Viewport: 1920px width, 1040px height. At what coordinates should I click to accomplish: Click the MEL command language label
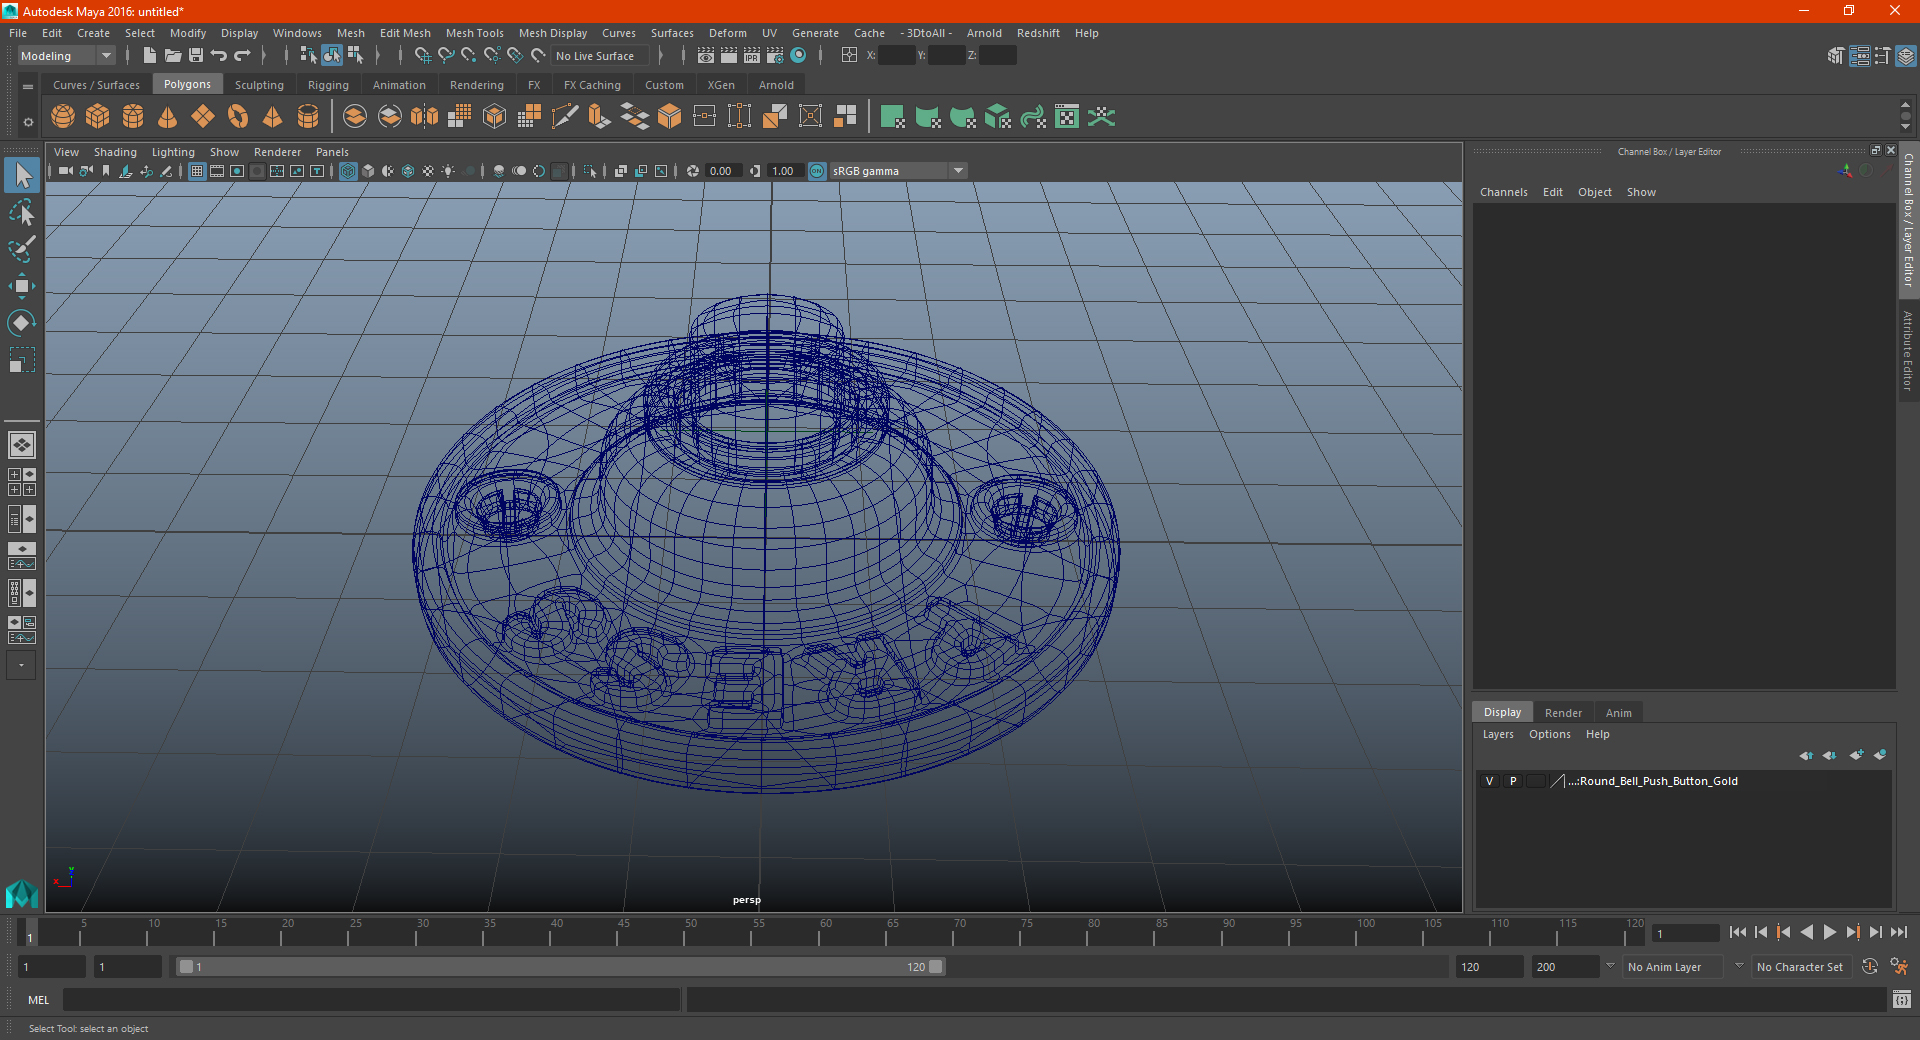pyautogui.click(x=38, y=999)
